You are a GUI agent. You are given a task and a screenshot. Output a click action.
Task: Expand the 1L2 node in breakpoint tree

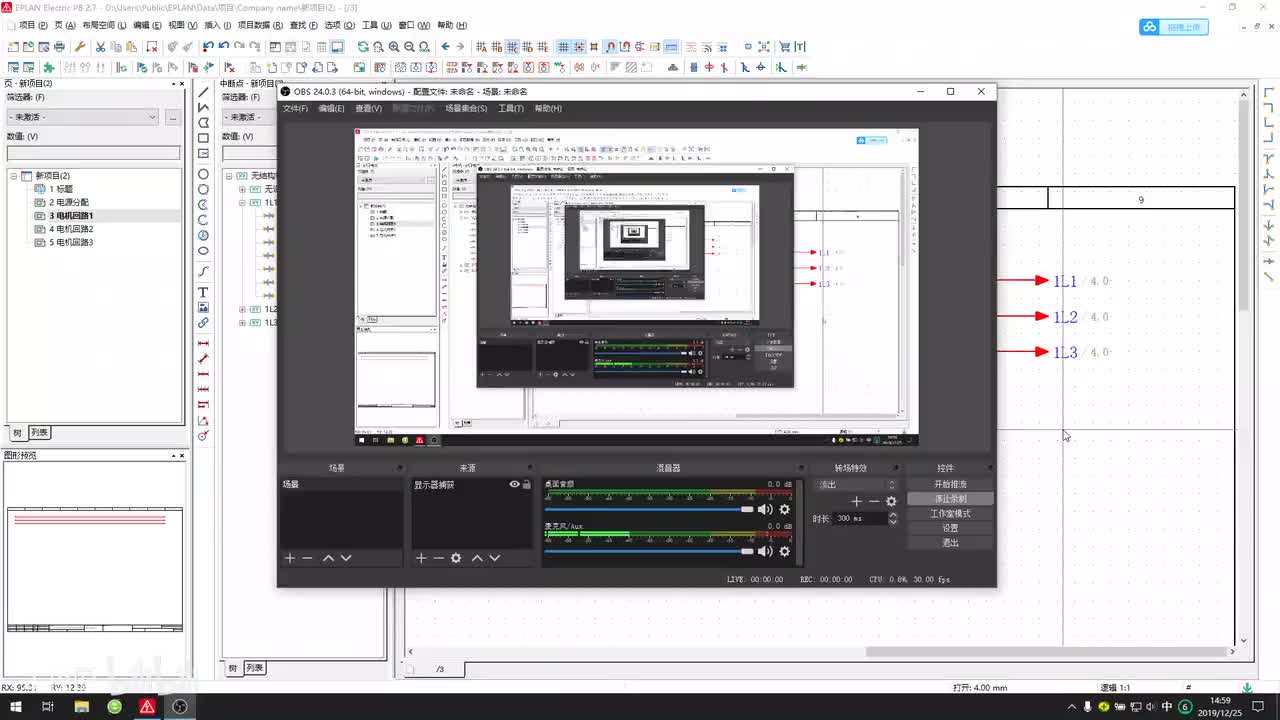(x=242, y=309)
